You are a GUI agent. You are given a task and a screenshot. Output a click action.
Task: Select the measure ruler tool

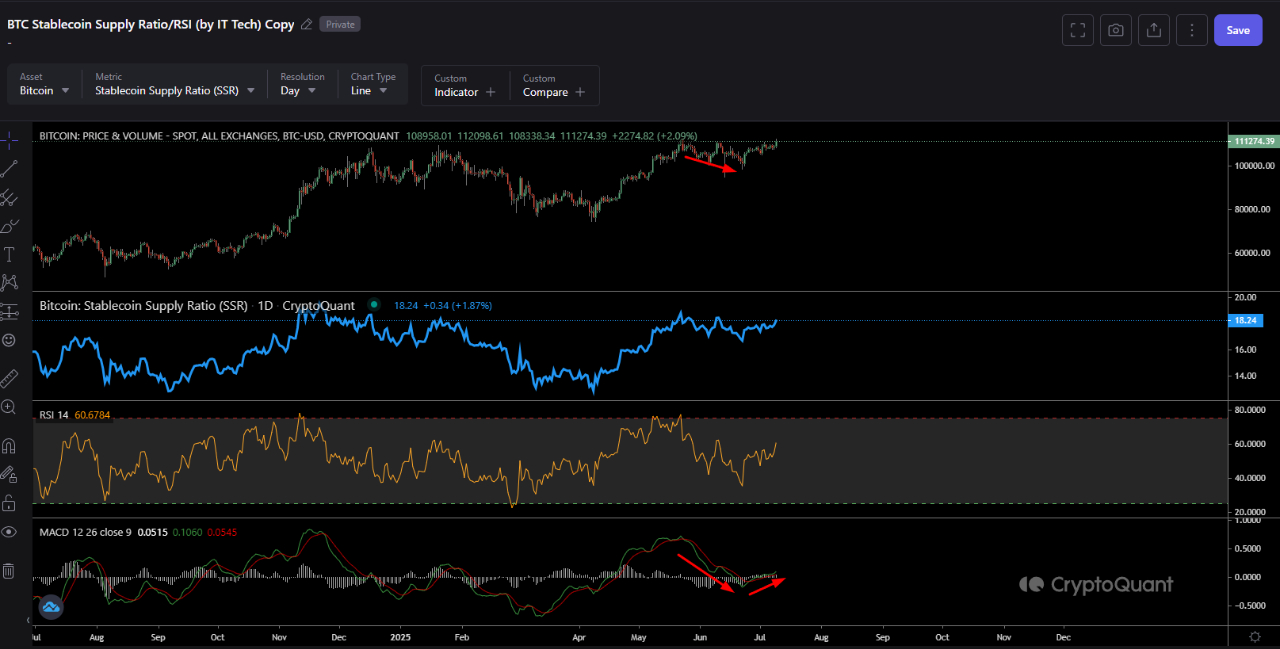coord(10,377)
